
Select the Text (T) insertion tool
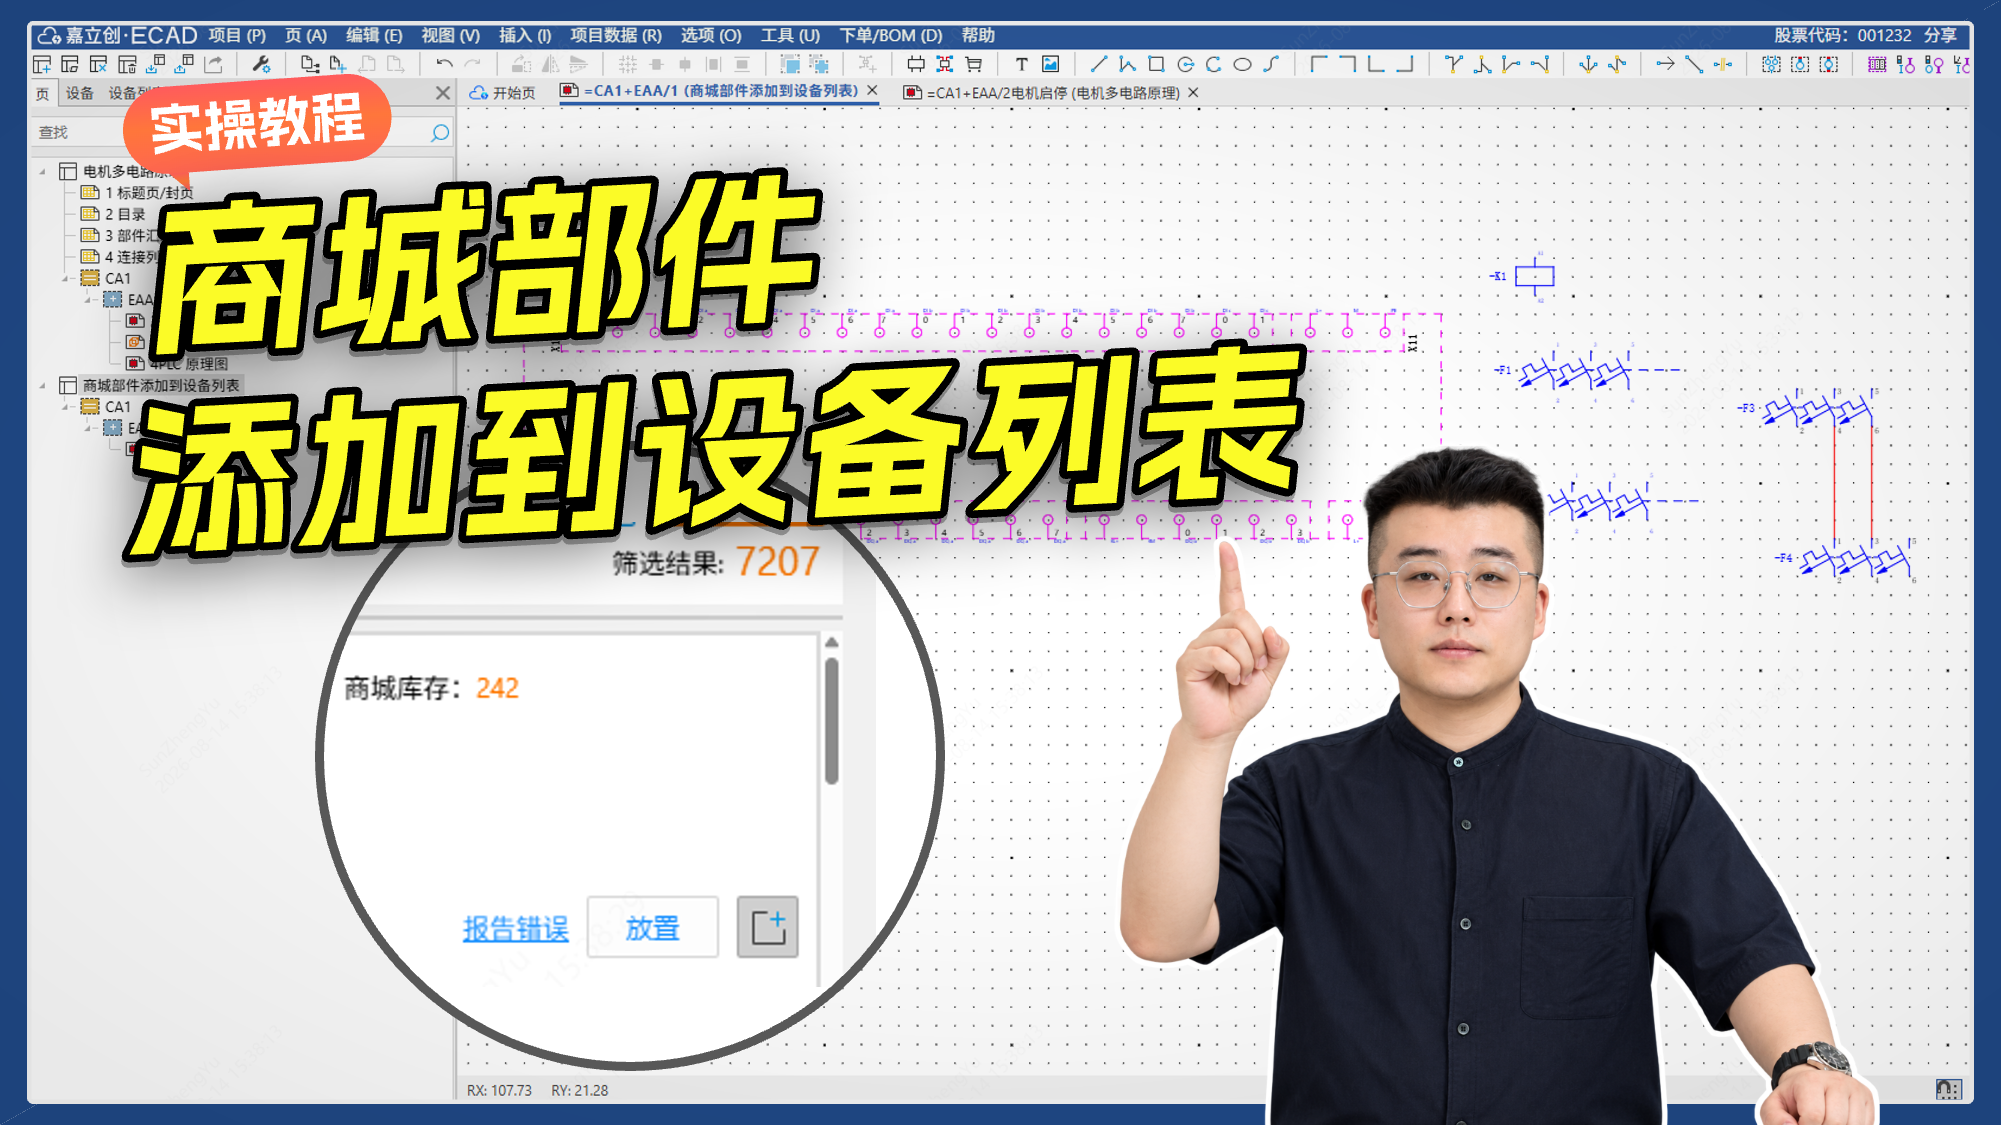(x=1021, y=64)
